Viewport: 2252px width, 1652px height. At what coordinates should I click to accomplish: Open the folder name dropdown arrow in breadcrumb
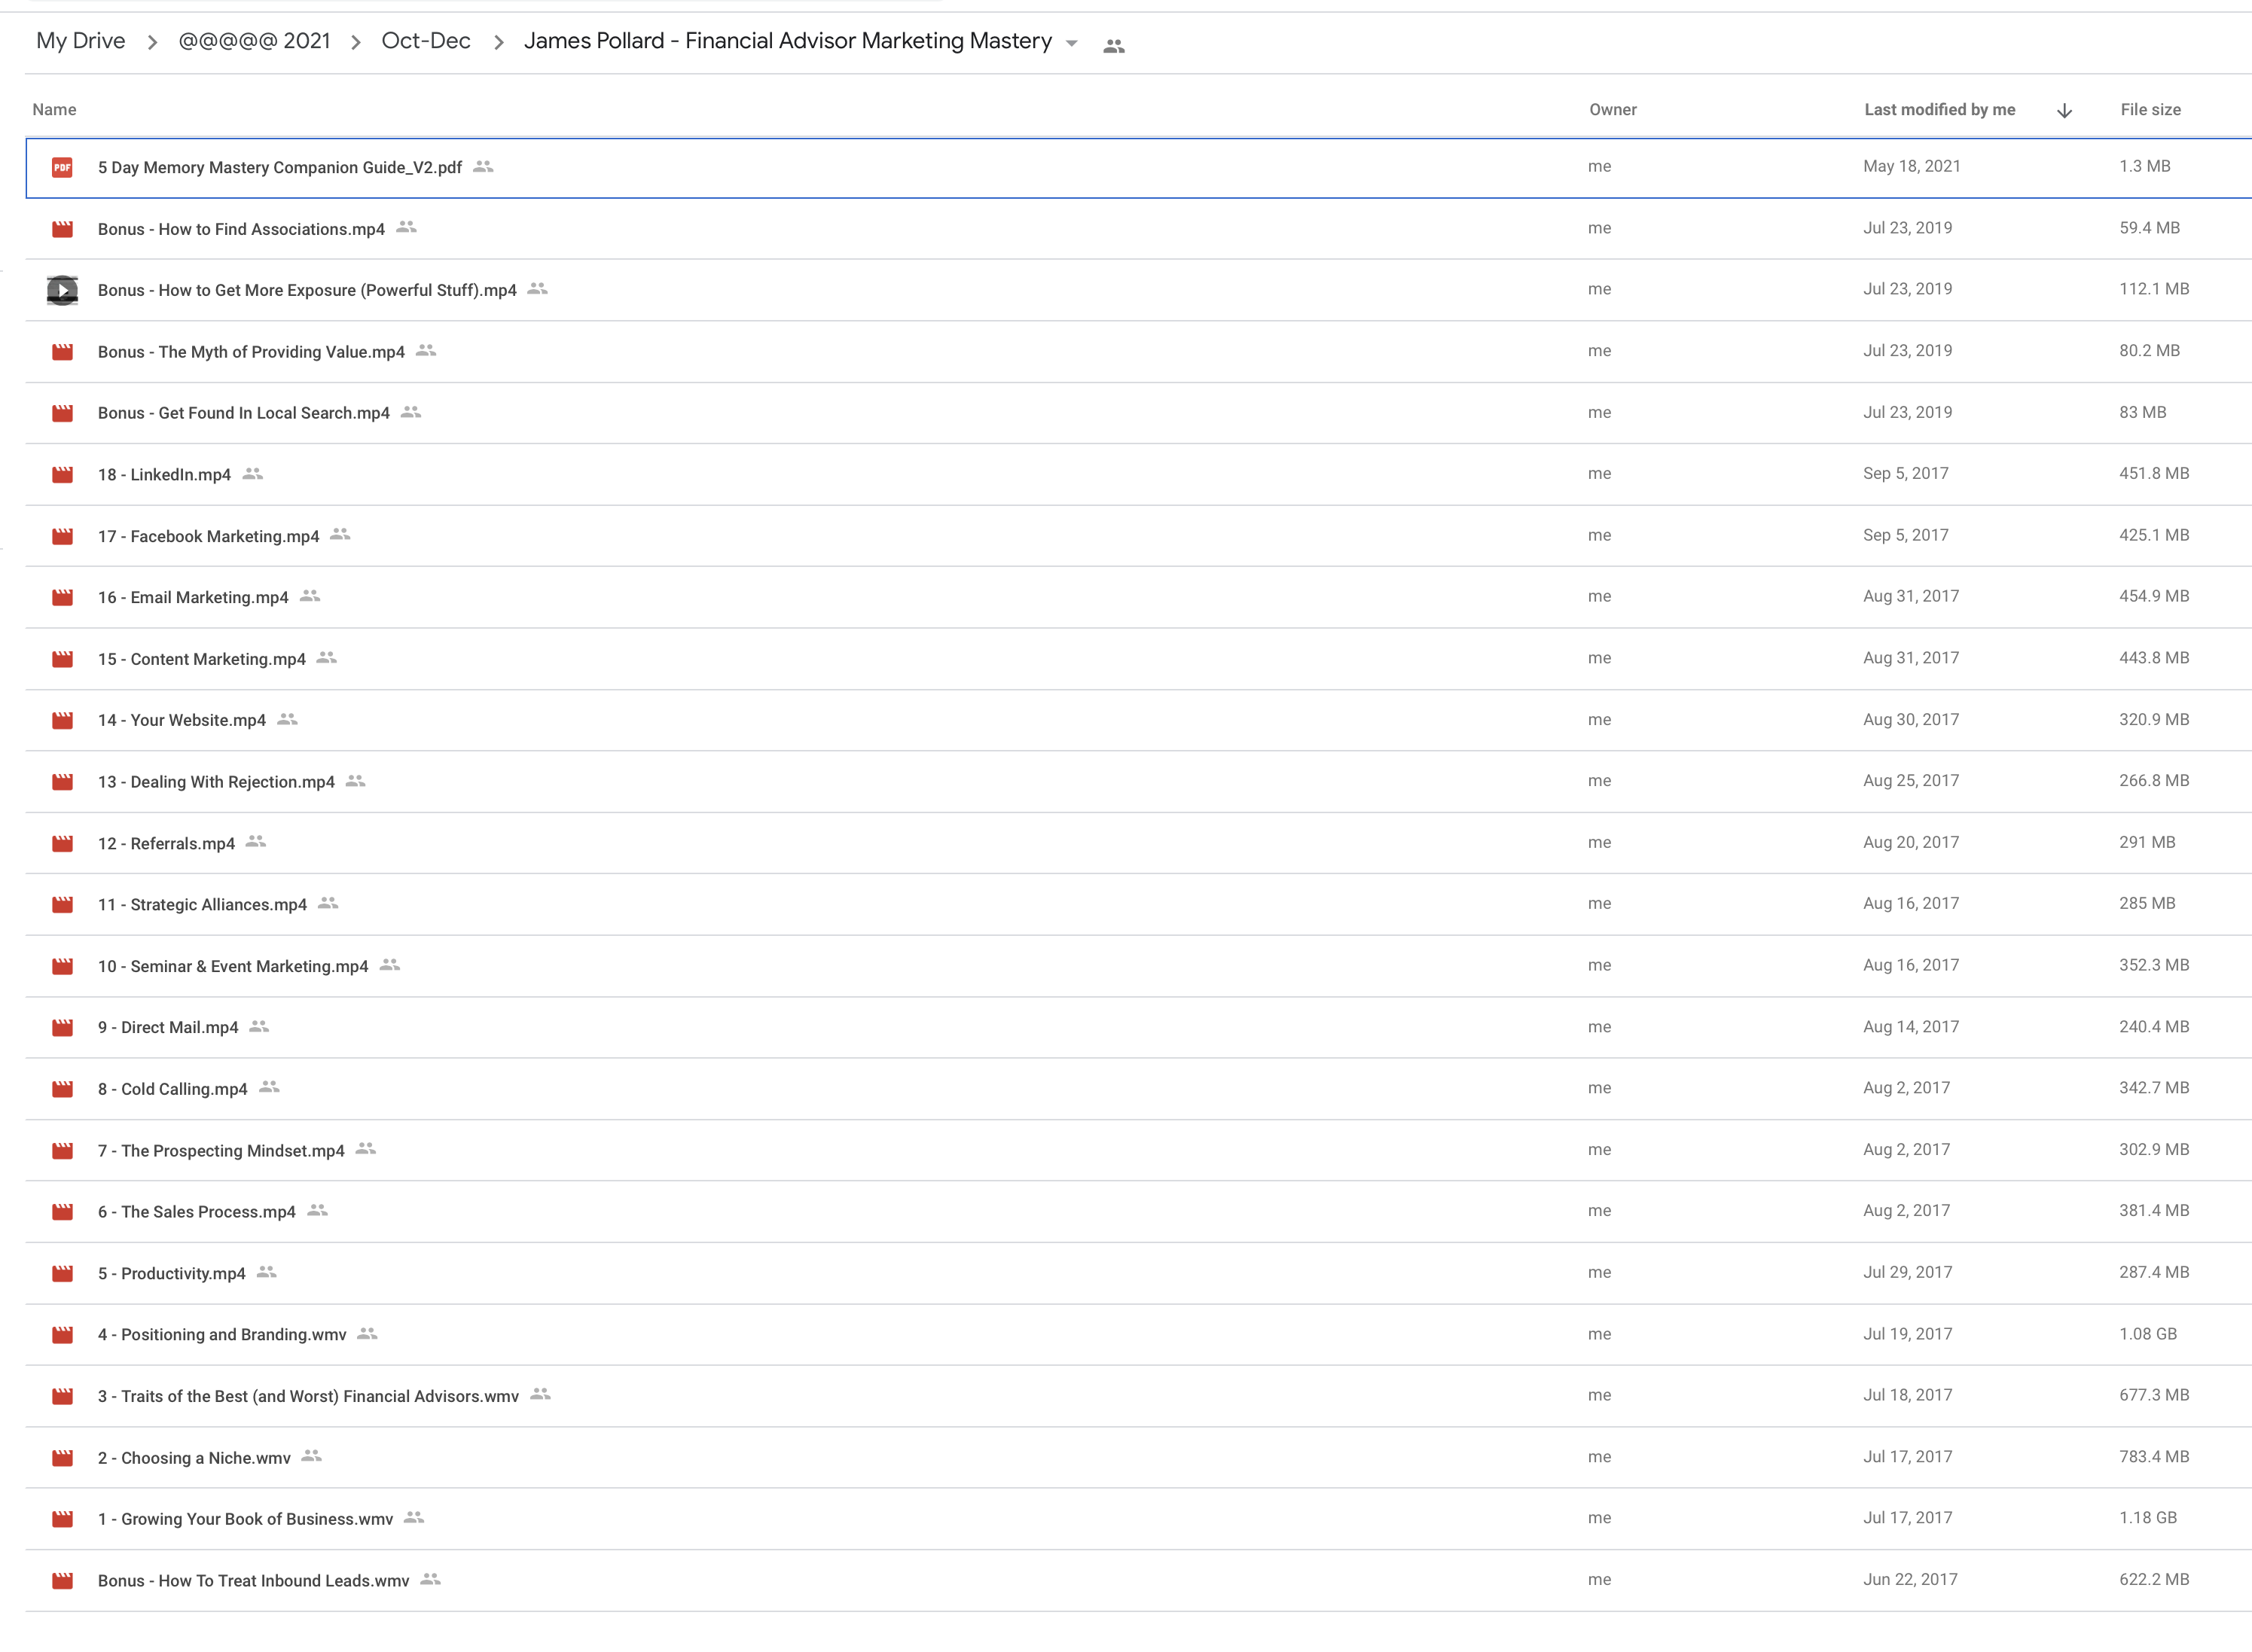[x=1072, y=43]
